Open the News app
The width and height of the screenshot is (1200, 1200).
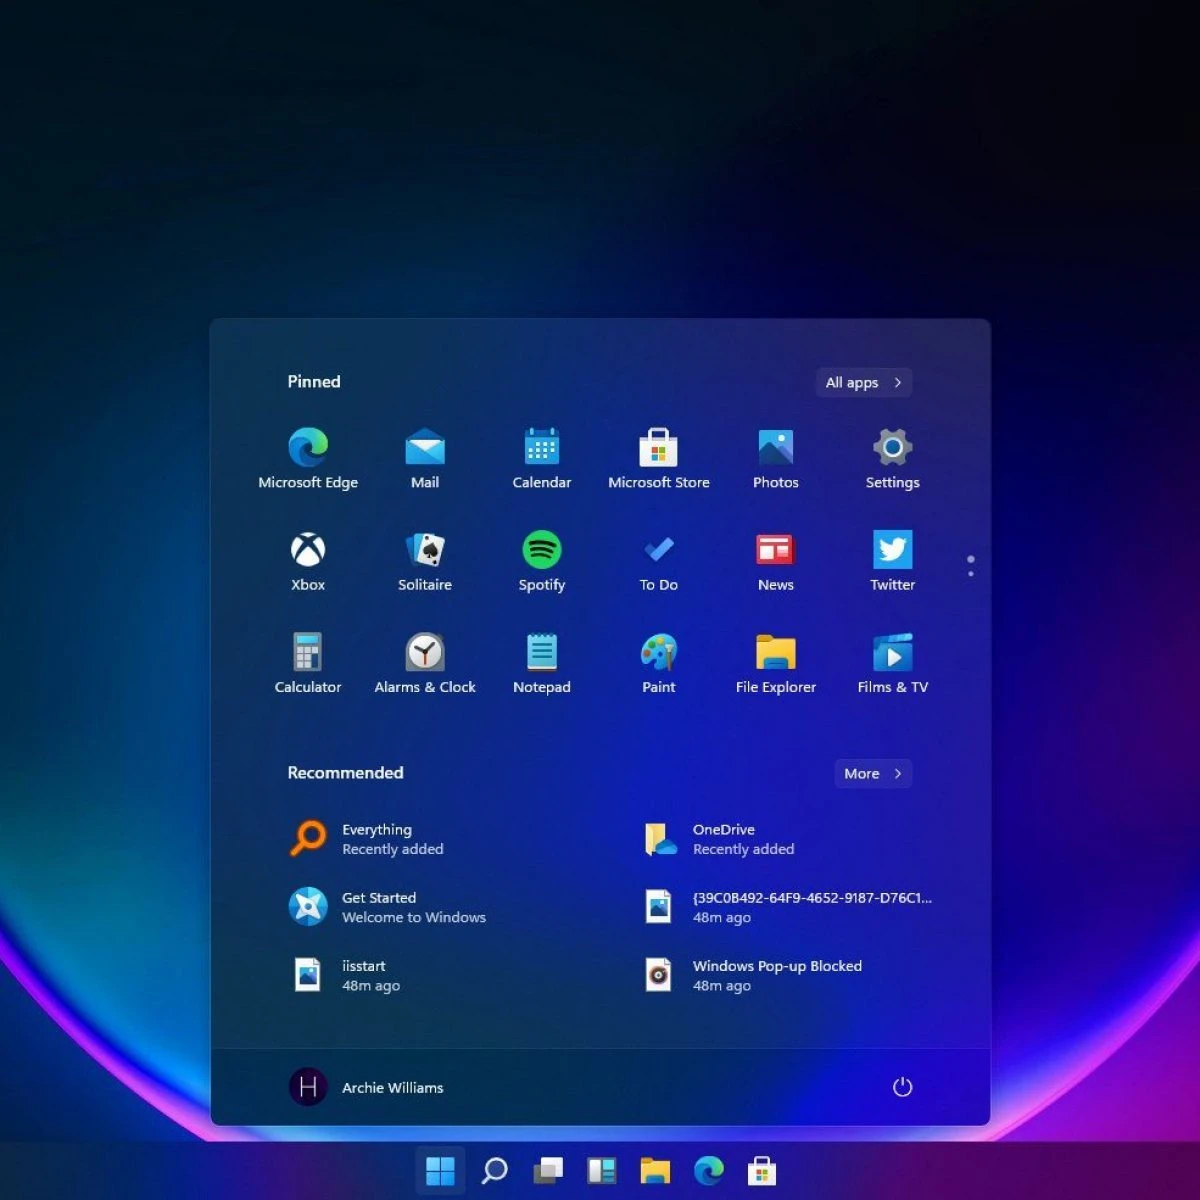pos(776,561)
